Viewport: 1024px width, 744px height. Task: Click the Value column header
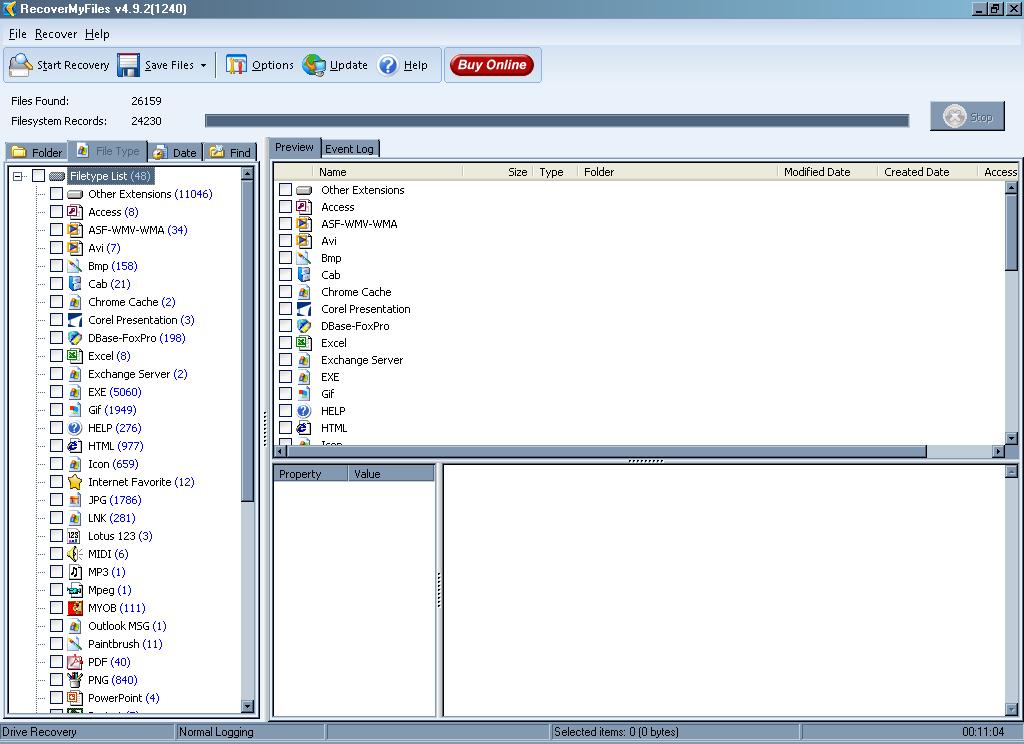[391, 474]
